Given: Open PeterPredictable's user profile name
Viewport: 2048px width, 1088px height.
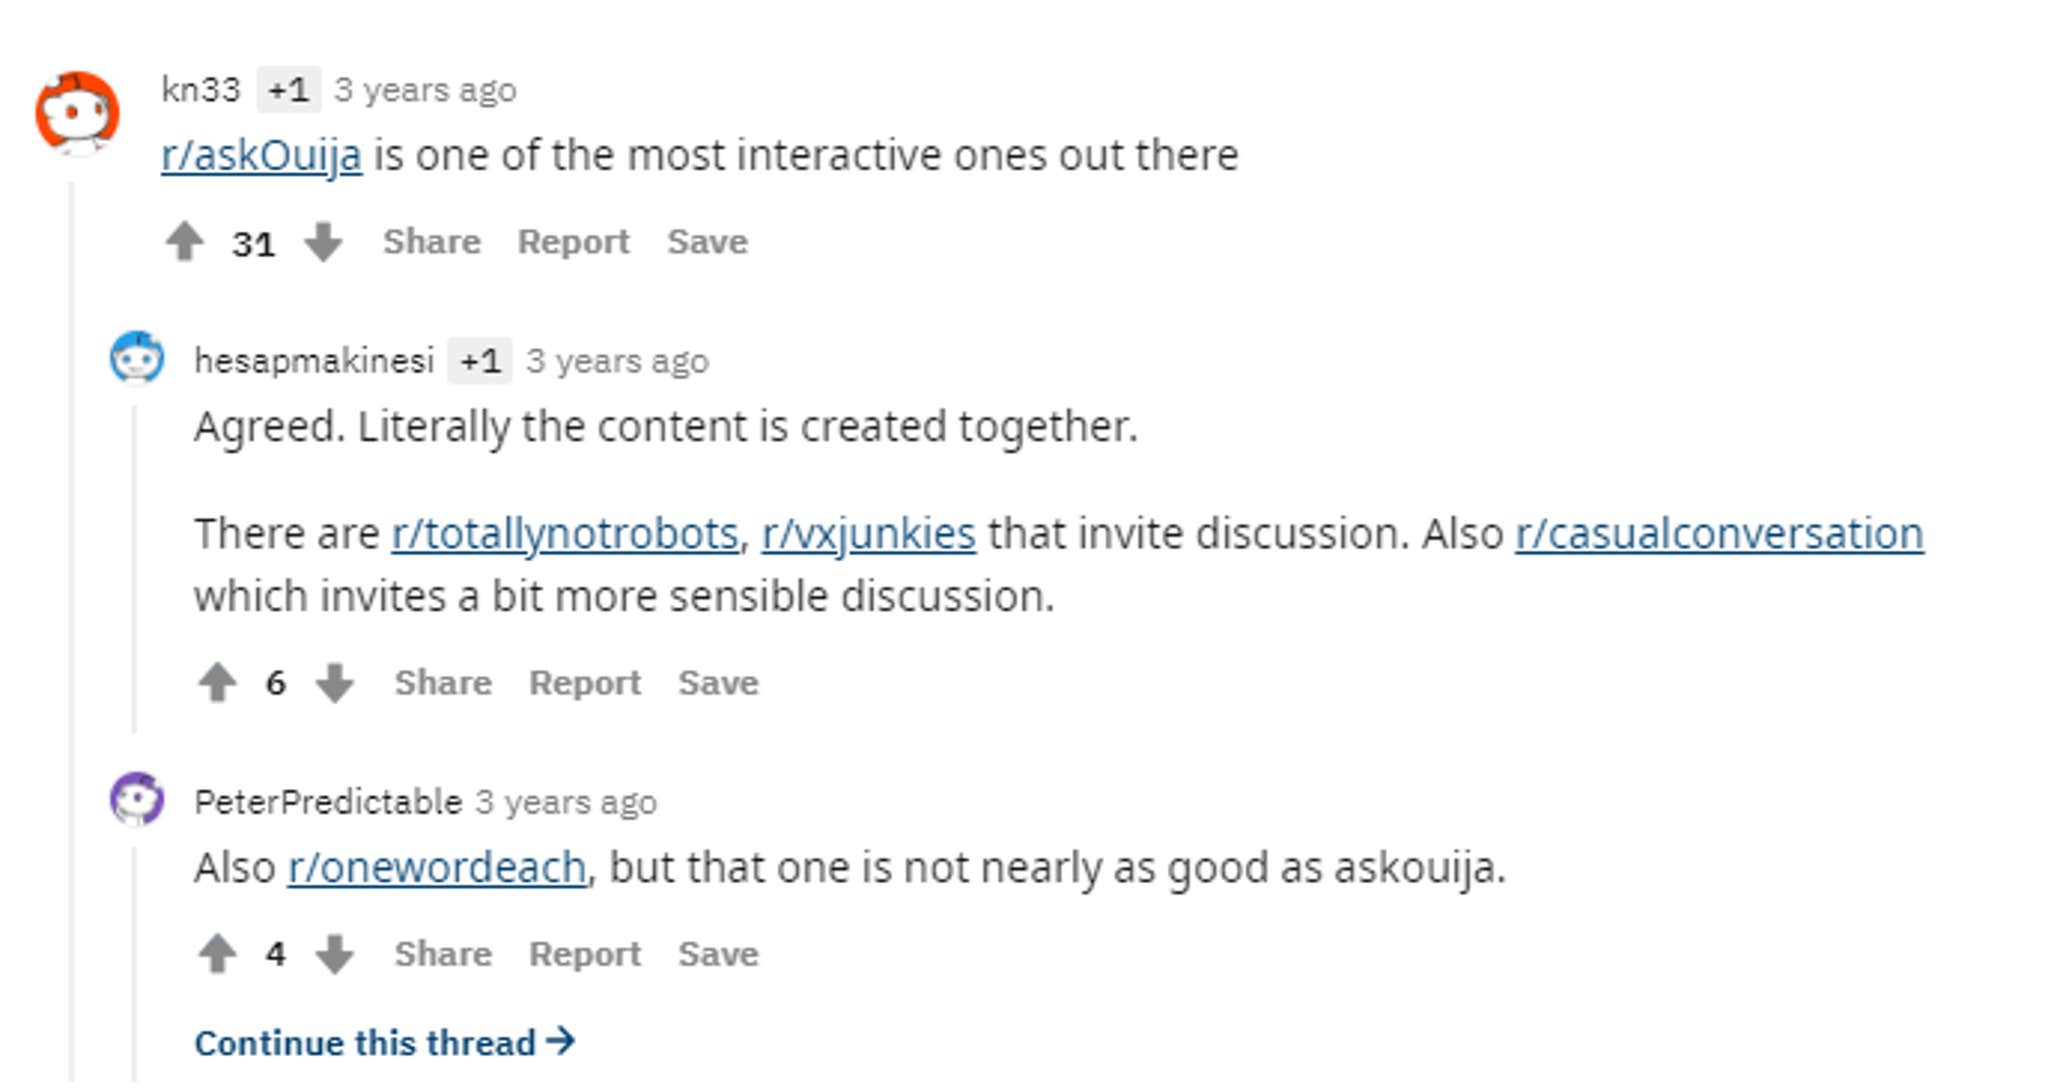Looking at the screenshot, I should tap(327, 802).
